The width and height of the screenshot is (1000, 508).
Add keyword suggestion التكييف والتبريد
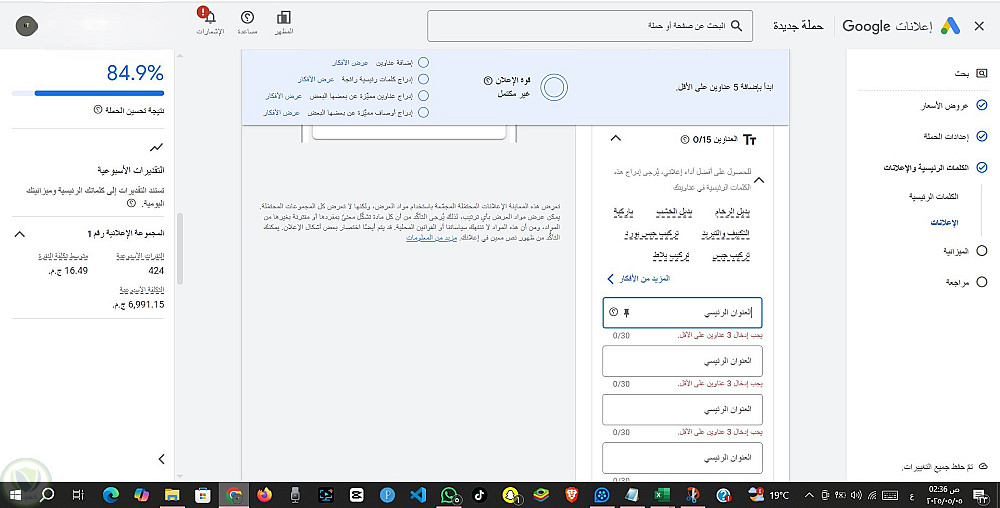726,234
